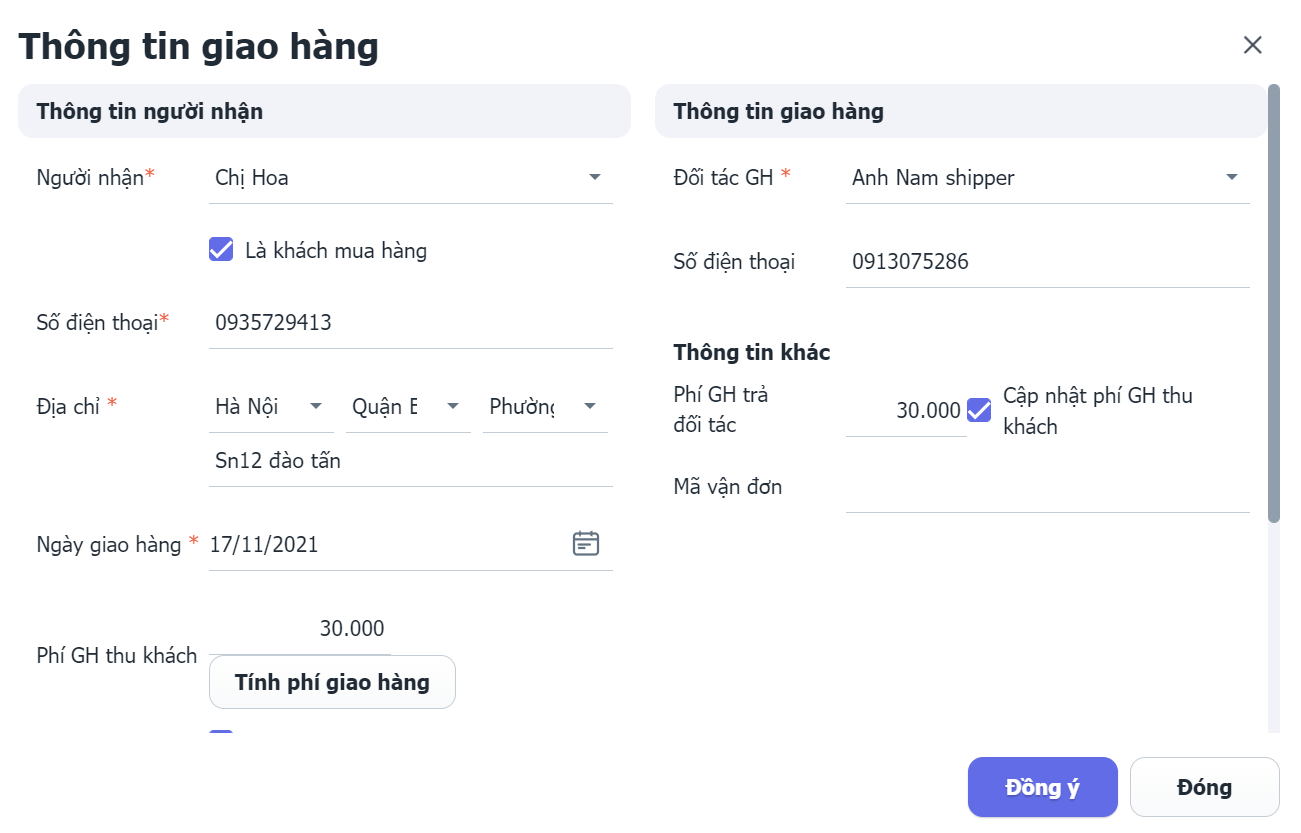Click the dialog's vertical scrollbar
The image size is (1301, 833).
(x=1273, y=300)
